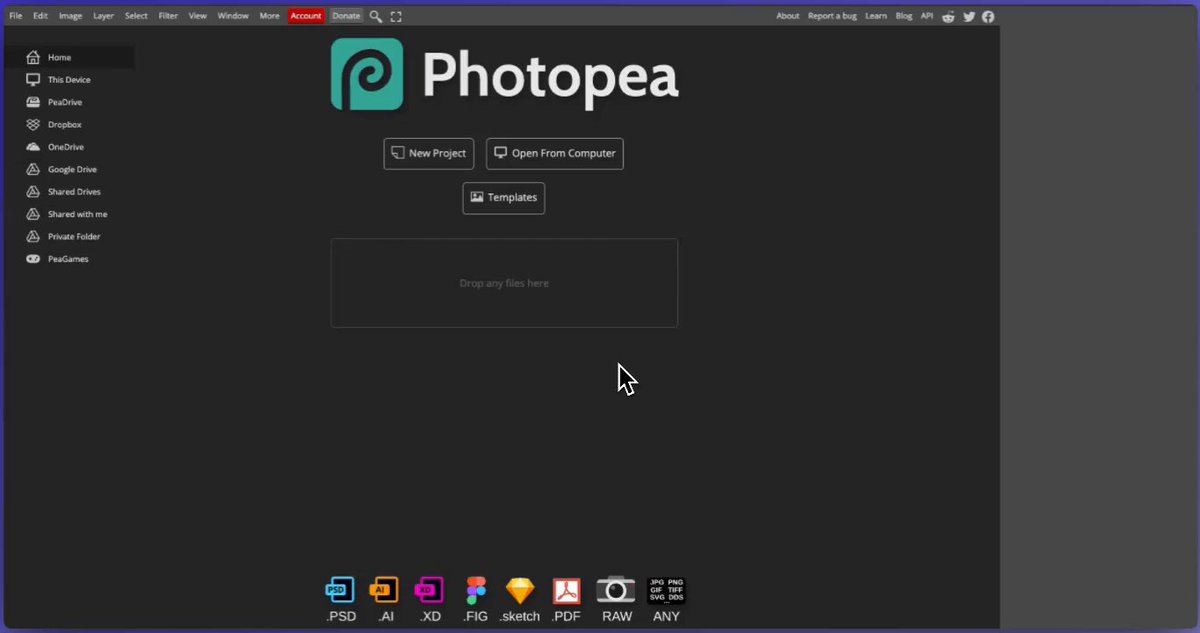The width and height of the screenshot is (1200, 633).
Task: Open the Blog link
Action: pyautogui.click(x=904, y=16)
